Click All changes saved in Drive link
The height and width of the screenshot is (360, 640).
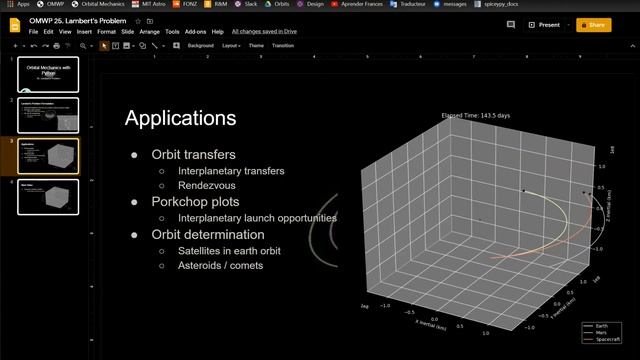[264, 31]
